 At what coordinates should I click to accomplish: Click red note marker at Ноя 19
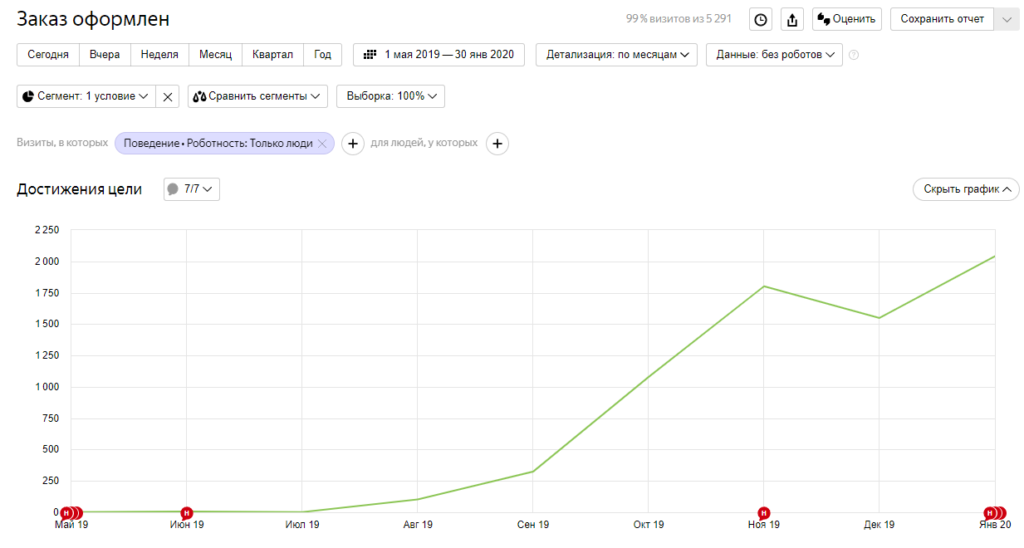coord(763,513)
